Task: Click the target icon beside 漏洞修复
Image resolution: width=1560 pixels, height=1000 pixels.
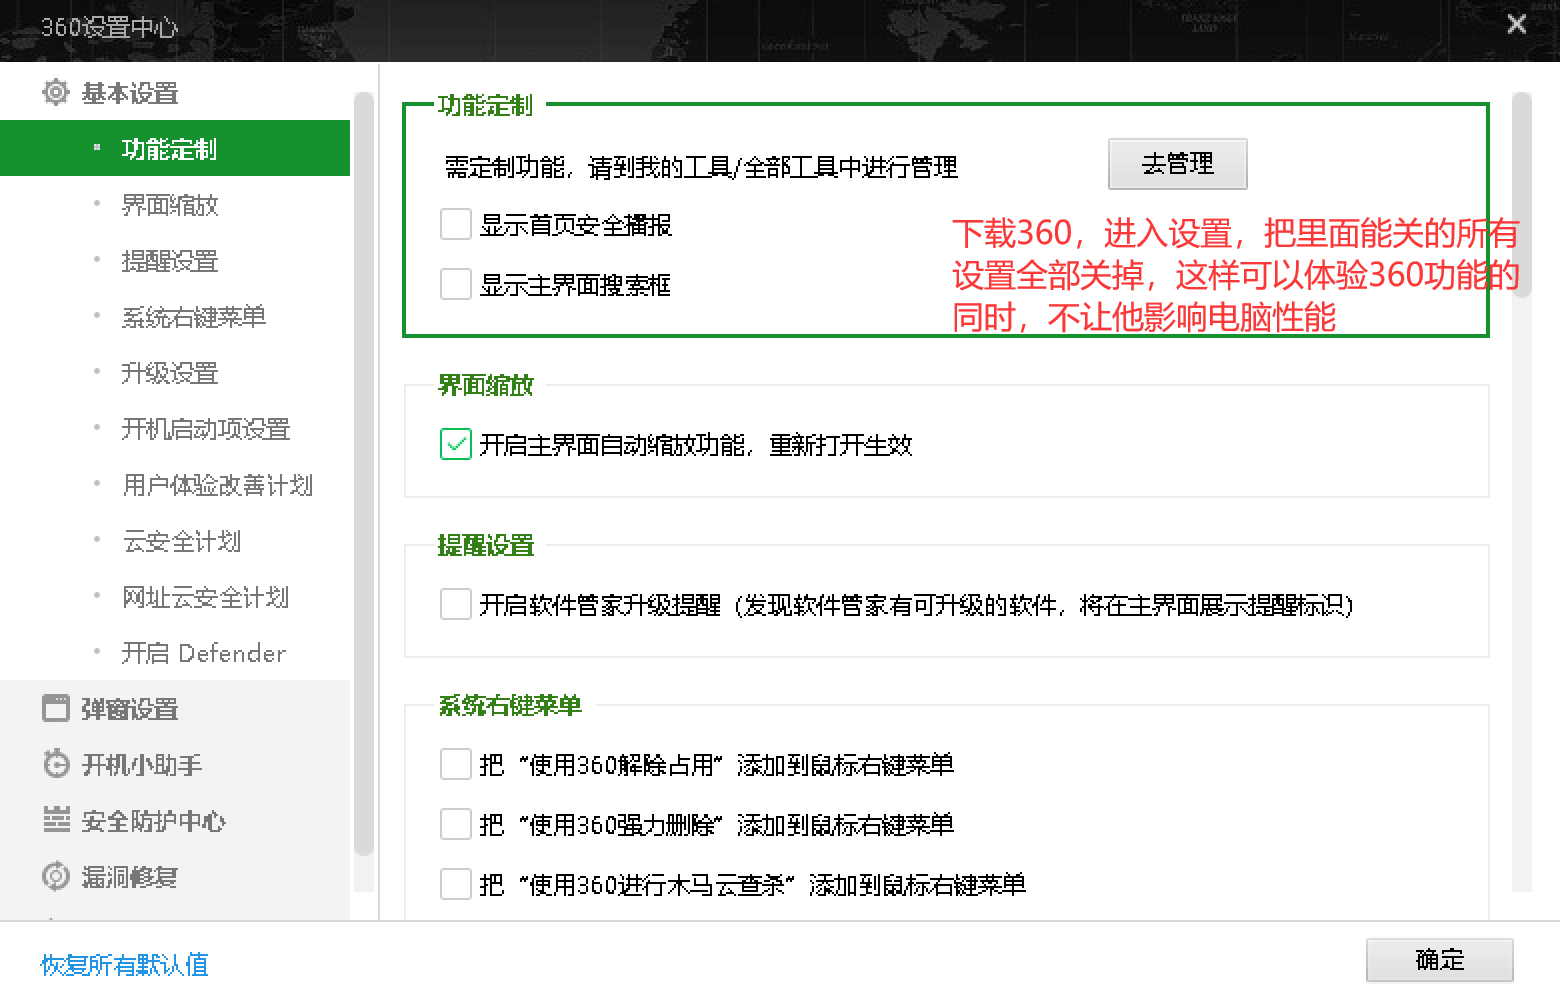Action: coord(56,877)
